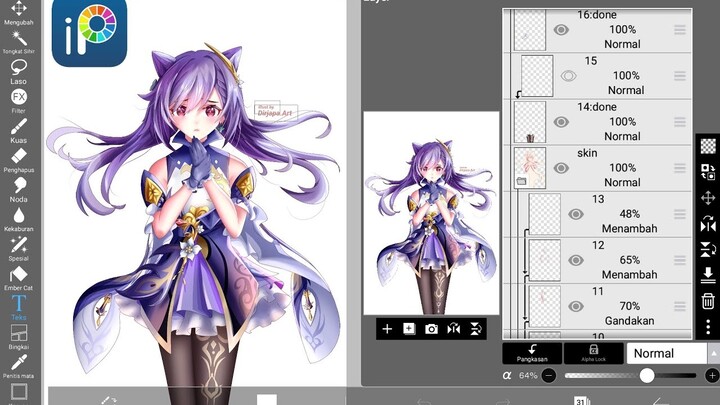
Task: Click the opacity slider handle
Action: tap(647, 376)
